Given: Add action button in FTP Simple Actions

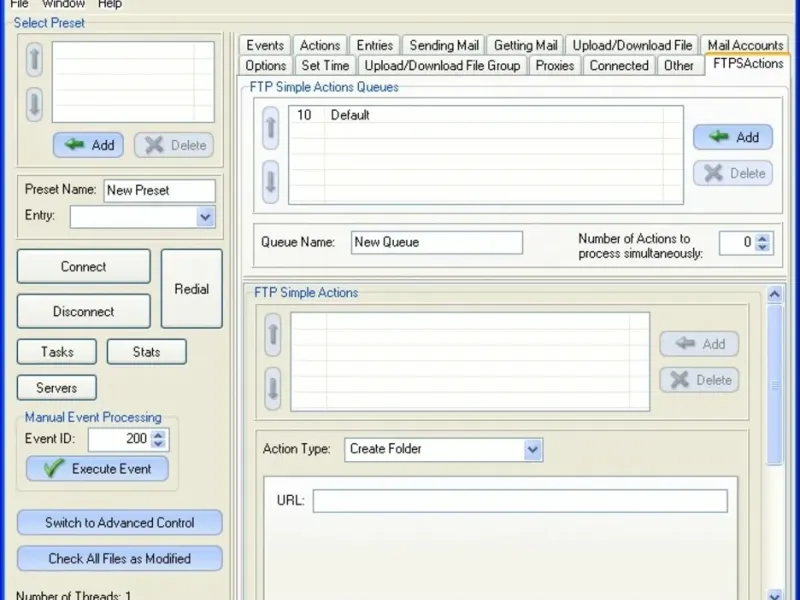Looking at the screenshot, I should [x=699, y=344].
